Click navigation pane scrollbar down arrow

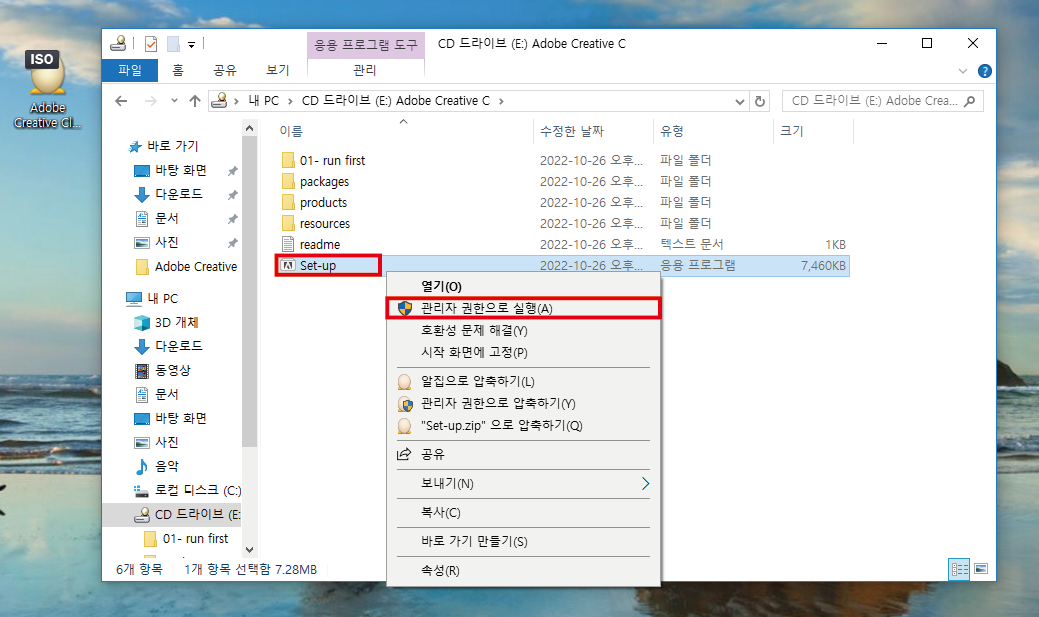[x=249, y=549]
